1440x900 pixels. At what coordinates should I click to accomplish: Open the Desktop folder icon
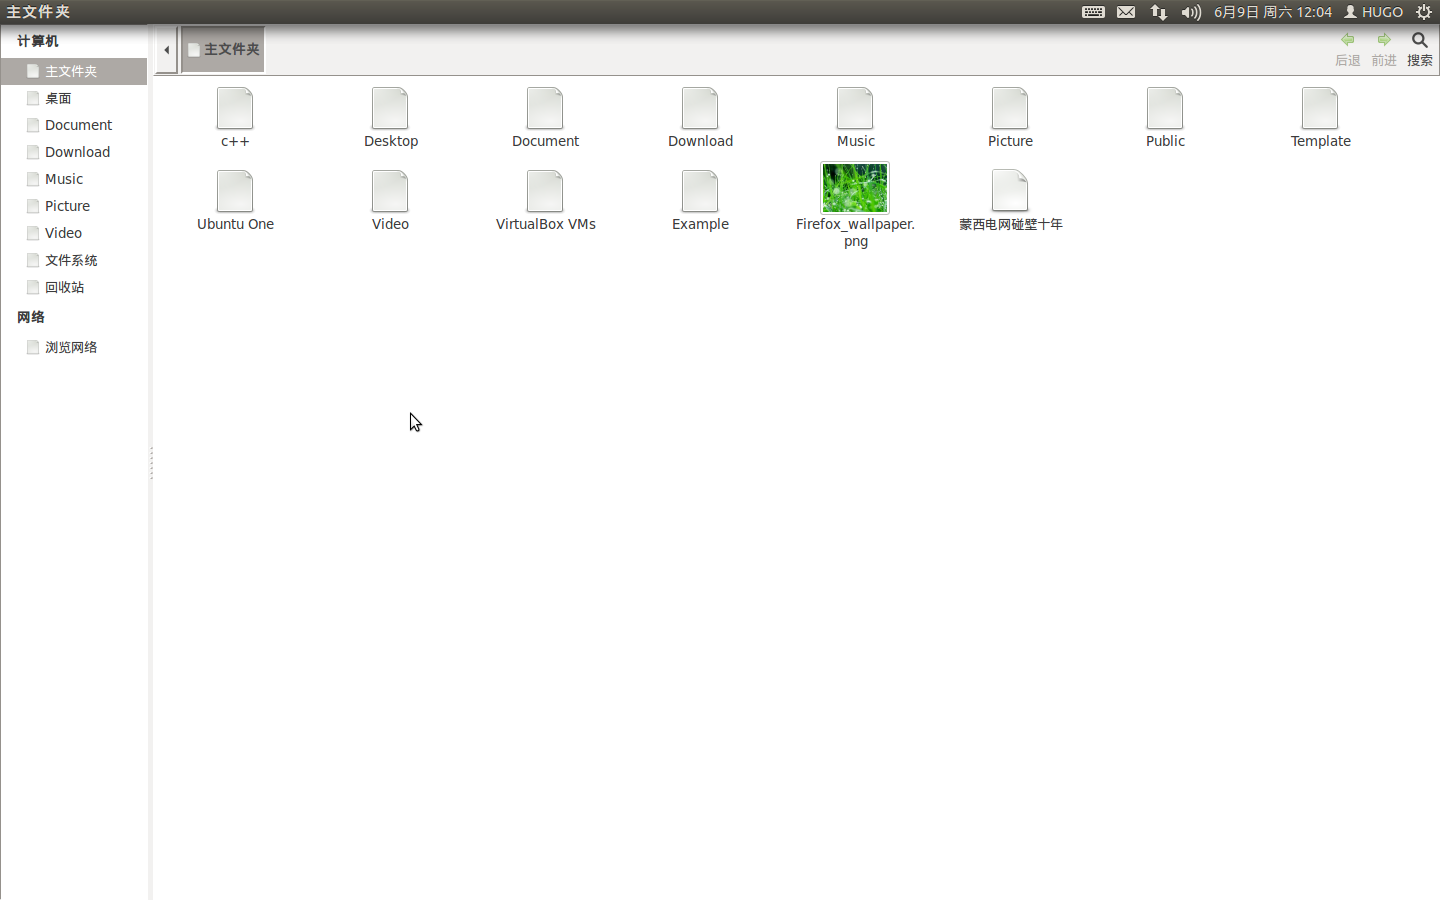(x=390, y=108)
